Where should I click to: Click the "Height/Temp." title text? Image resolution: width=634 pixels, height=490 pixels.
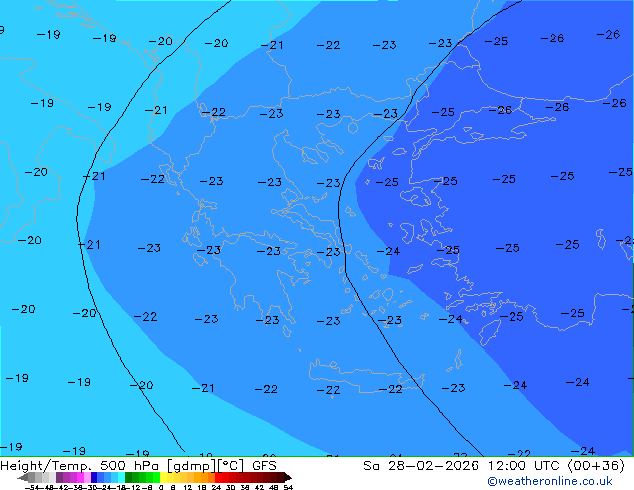click(x=46, y=466)
